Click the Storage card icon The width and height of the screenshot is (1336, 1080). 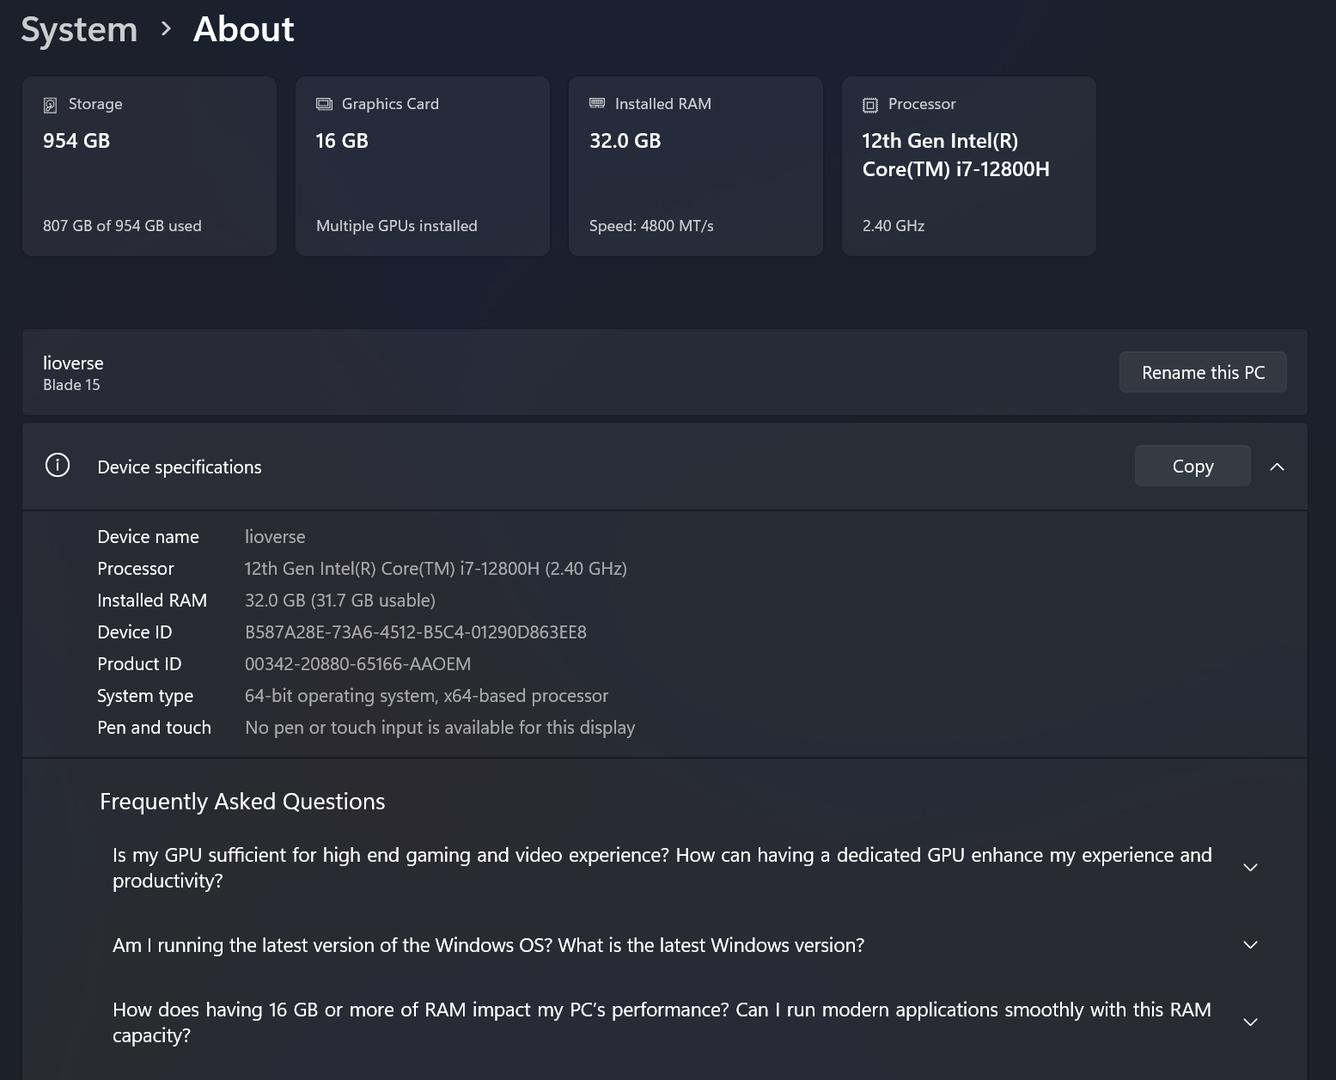click(x=50, y=105)
